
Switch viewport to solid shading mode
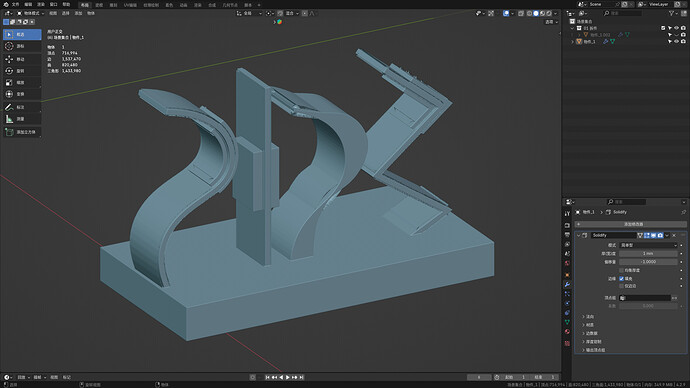tap(536, 13)
